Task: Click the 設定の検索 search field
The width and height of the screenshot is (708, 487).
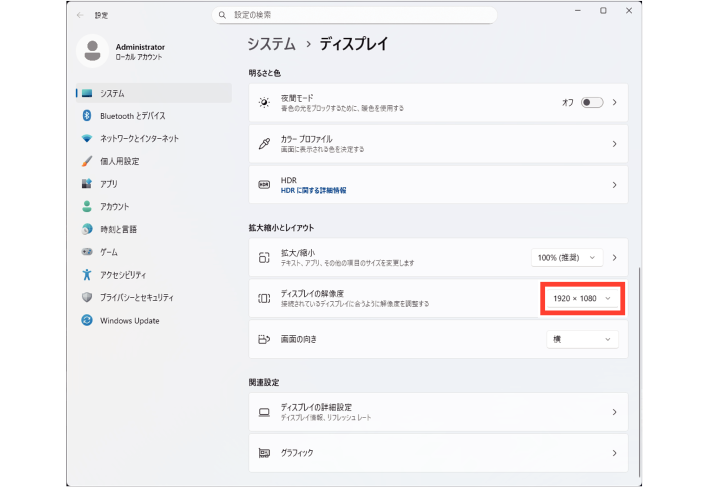Action: [355, 15]
